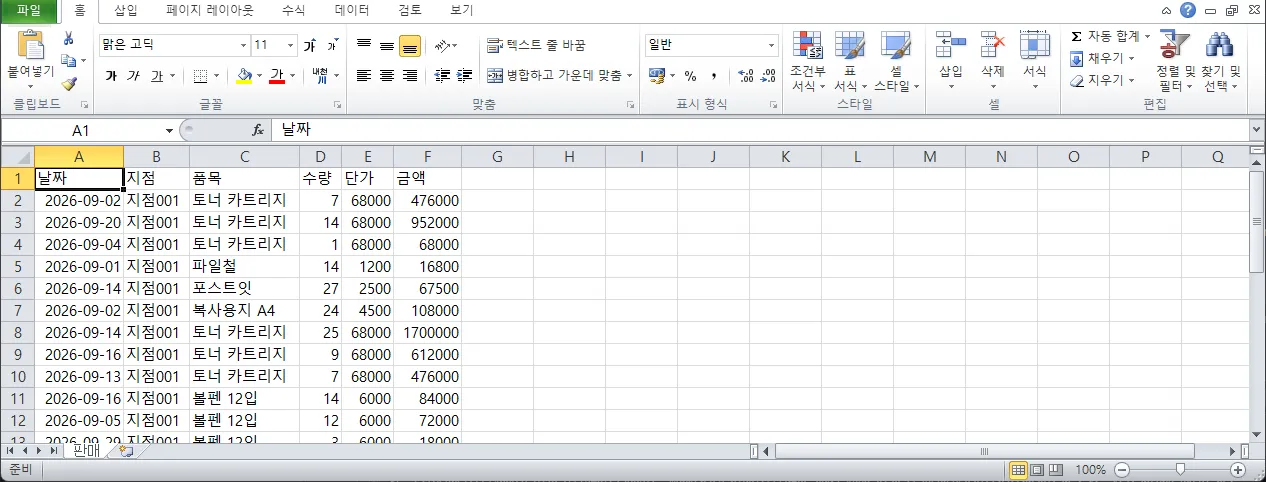Switch to the Page Layout (페이지 레이아웃) tab

coord(210,11)
